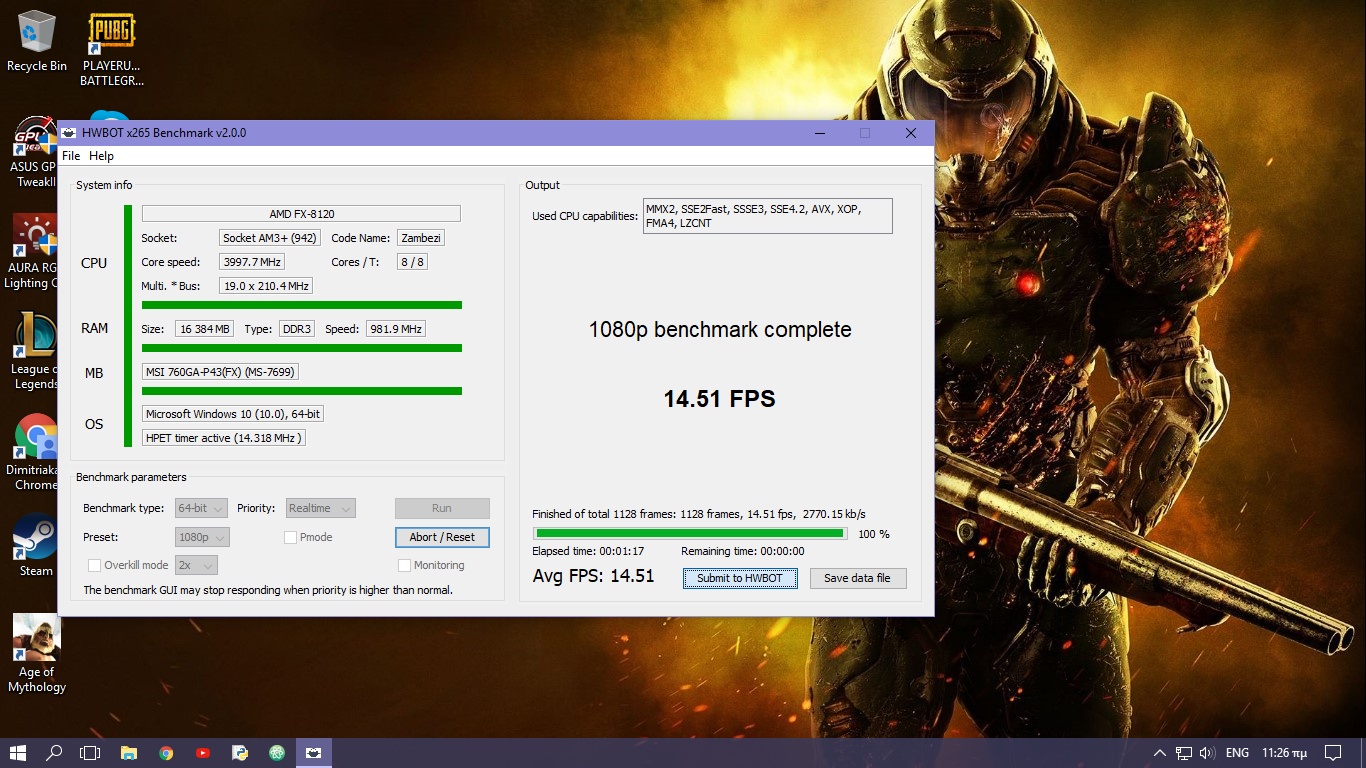Enable the Monitoring checkbox
This screenshot has width=1366, height=768.
404,565
